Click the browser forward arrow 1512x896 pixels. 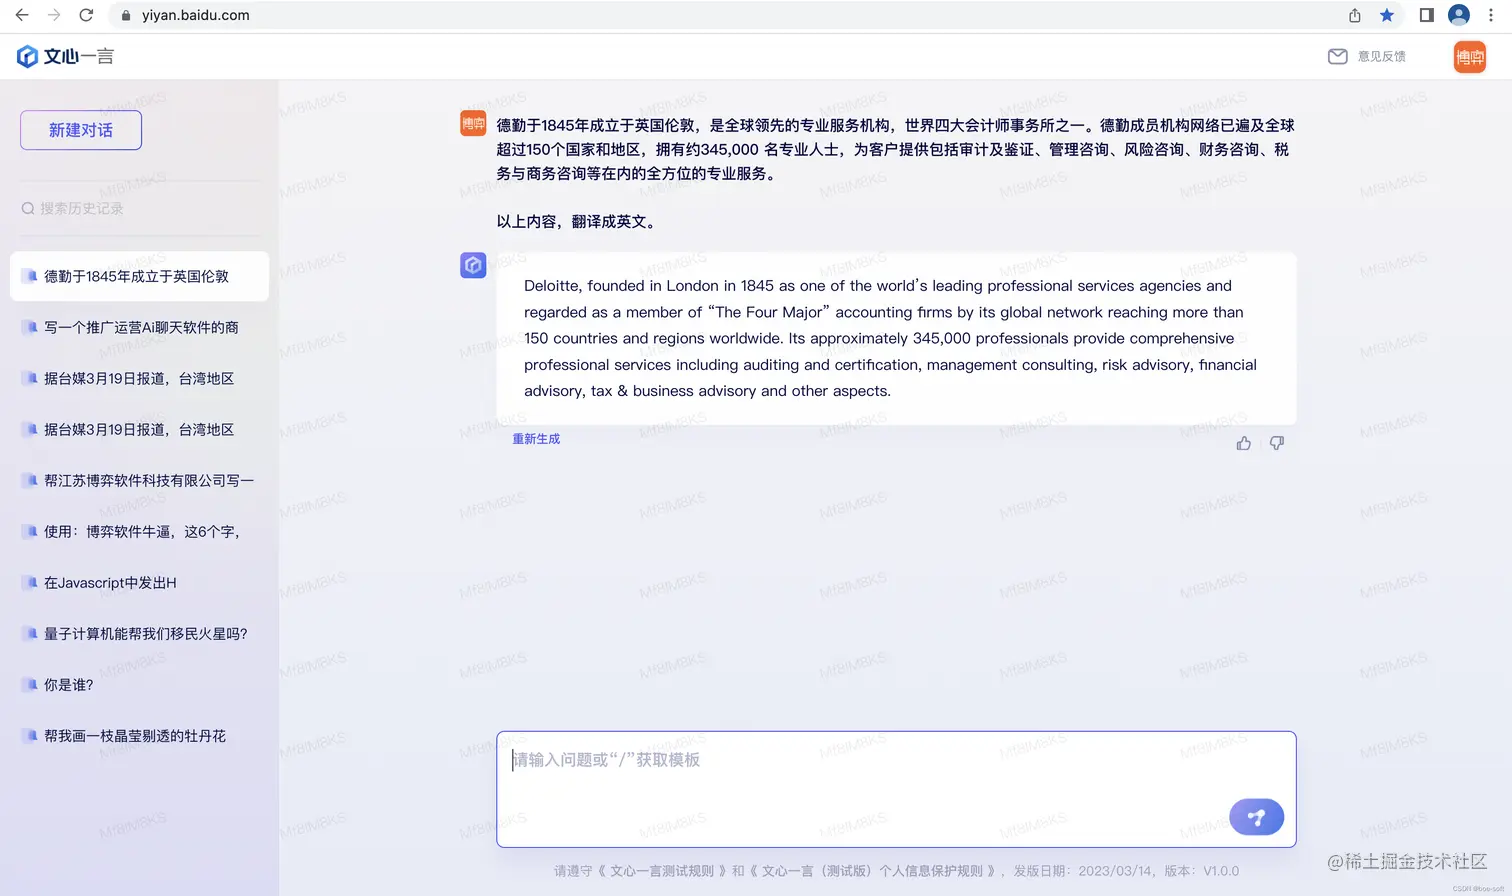[x=54, y=15]
